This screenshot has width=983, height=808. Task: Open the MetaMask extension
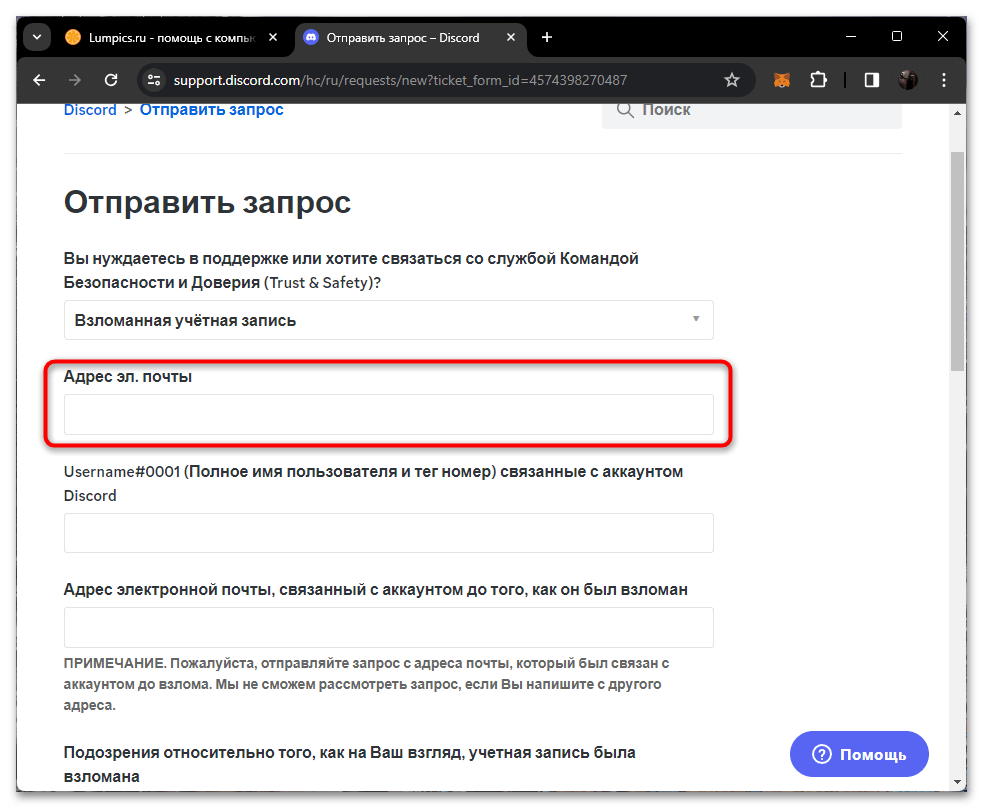coord(781,79)
